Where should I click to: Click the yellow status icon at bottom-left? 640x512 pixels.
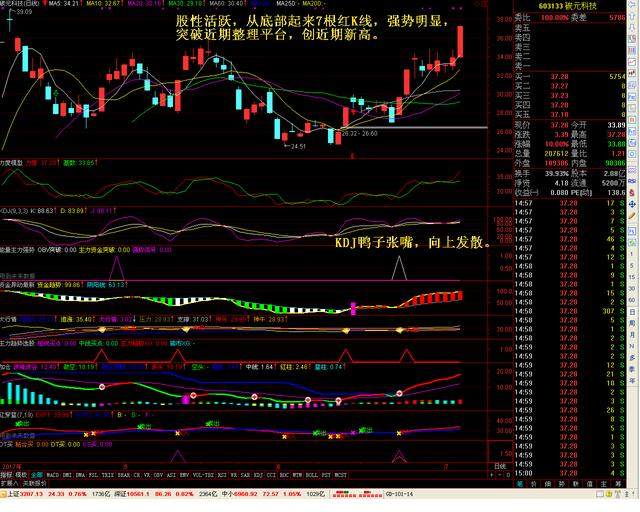pos(3,494)
